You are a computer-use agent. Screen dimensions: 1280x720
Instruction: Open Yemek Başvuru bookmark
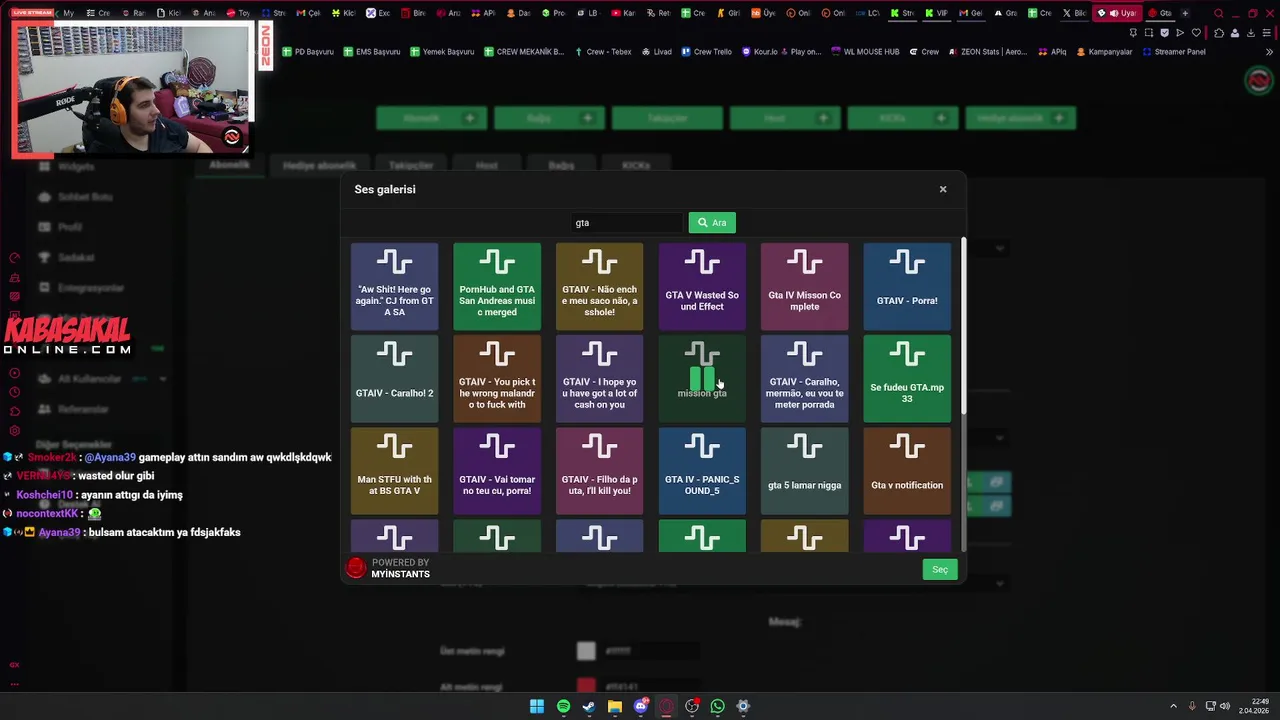click(441, 52)
